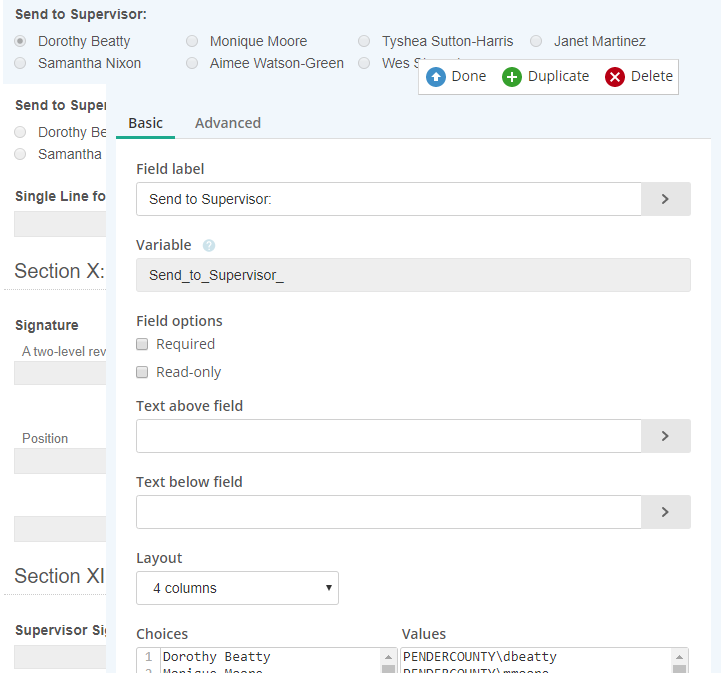Expand the Text below field arrow button
728x673 pixels.
(665, 512)
